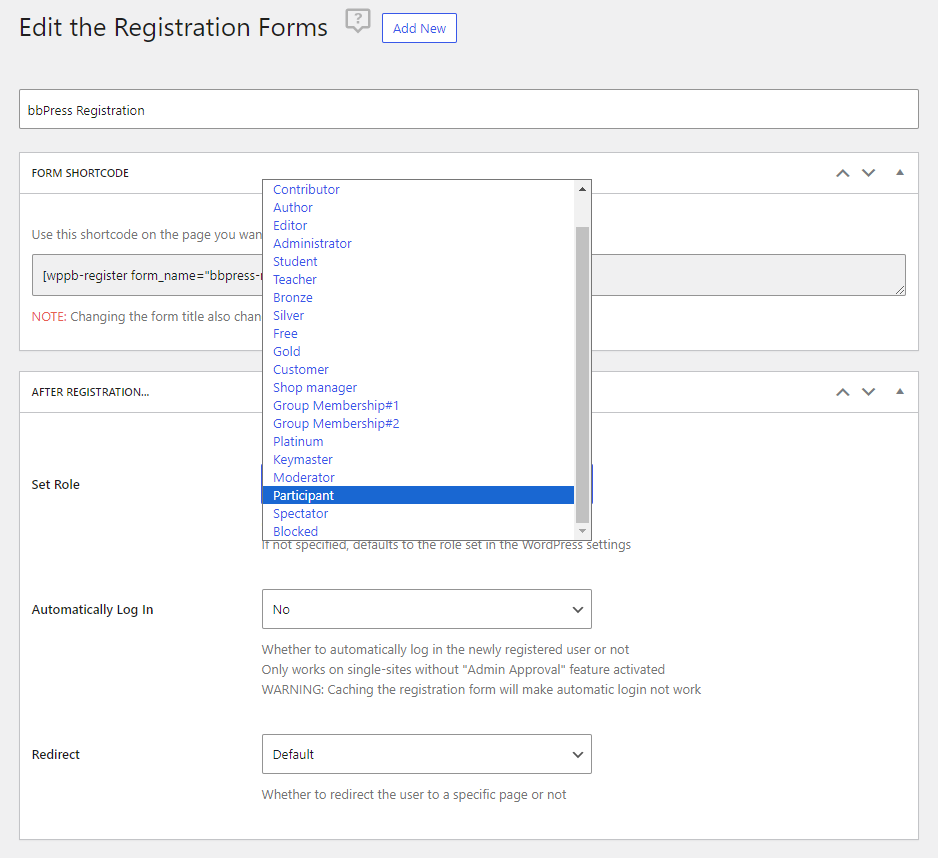Collapse the After Registration panel
The image size is (938, 858).
coord(899,392)
